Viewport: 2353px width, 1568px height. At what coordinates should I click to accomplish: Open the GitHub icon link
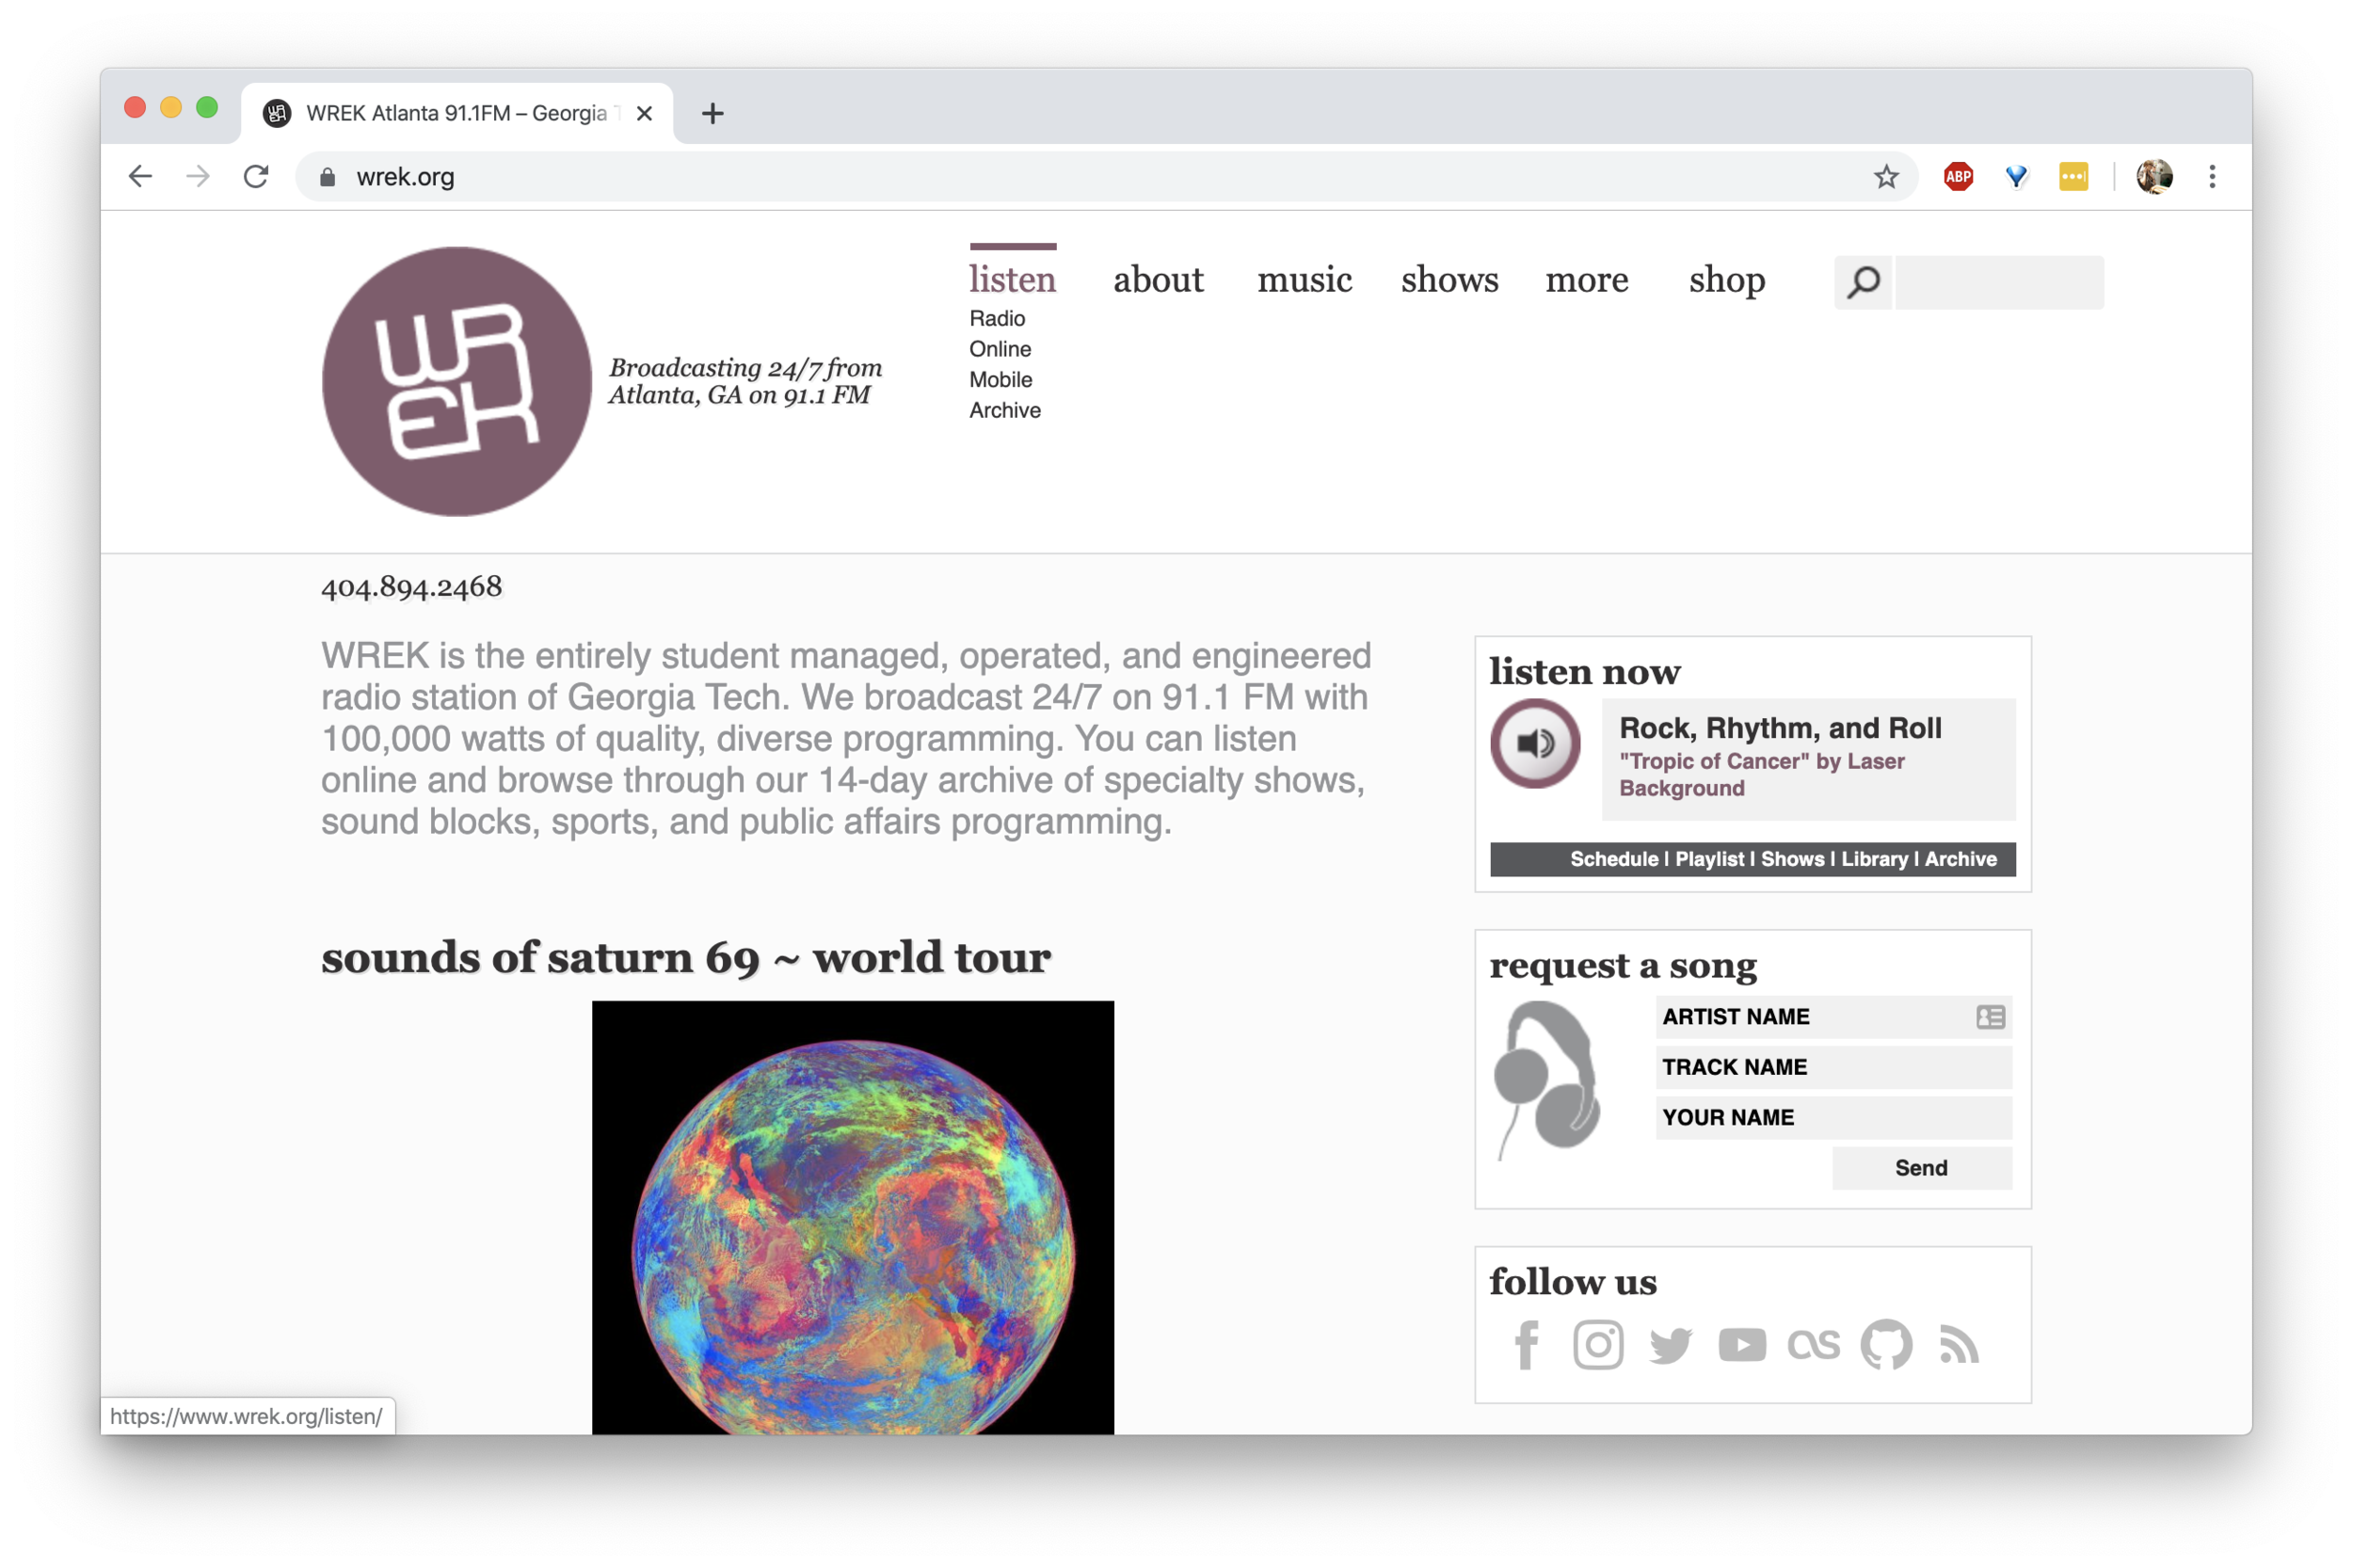click(1886, 1345)
